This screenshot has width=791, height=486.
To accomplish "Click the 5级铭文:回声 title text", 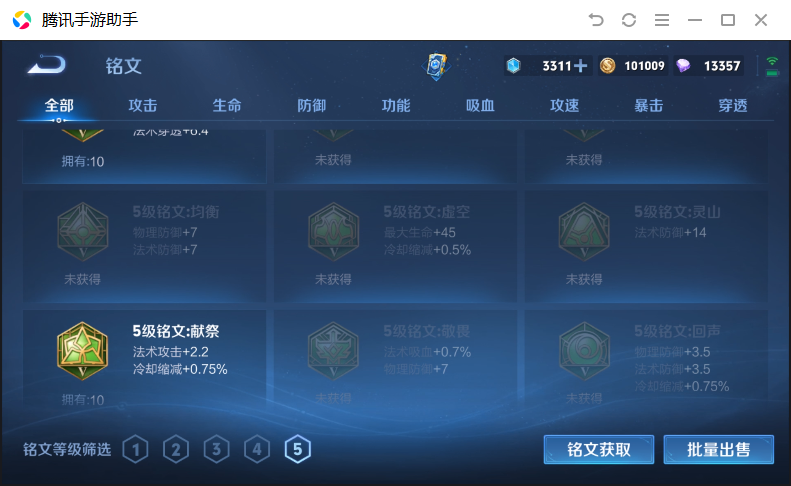I will click(677, 331).
